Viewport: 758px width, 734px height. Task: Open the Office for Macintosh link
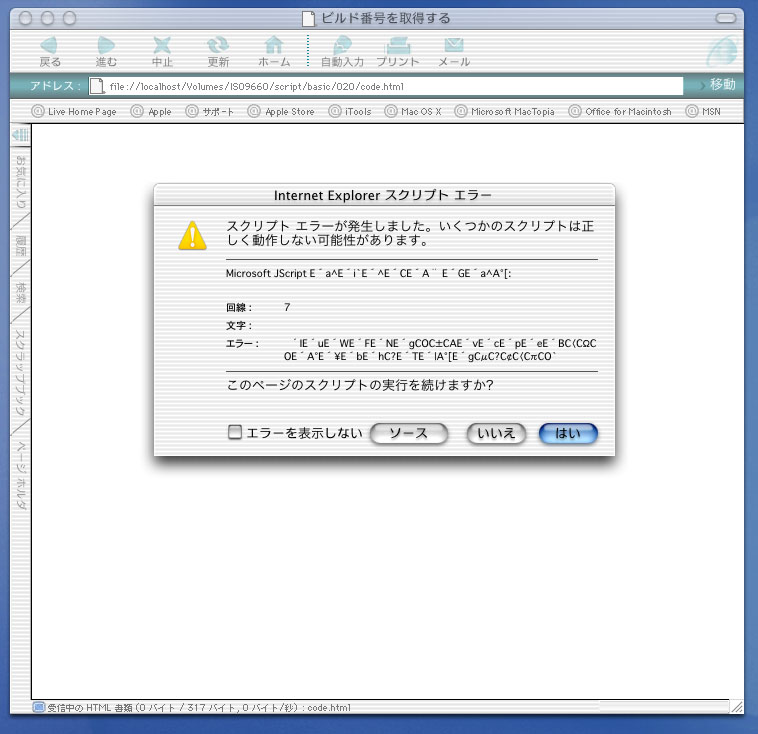point(620,112)
